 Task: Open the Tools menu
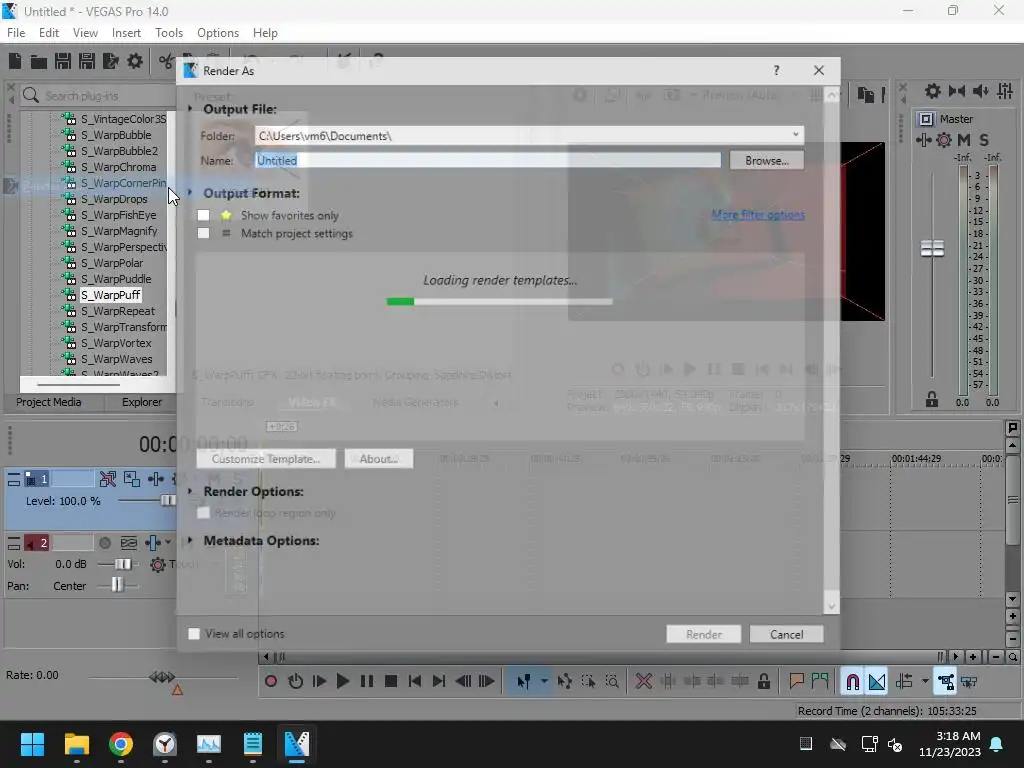[x=168, y=33]
